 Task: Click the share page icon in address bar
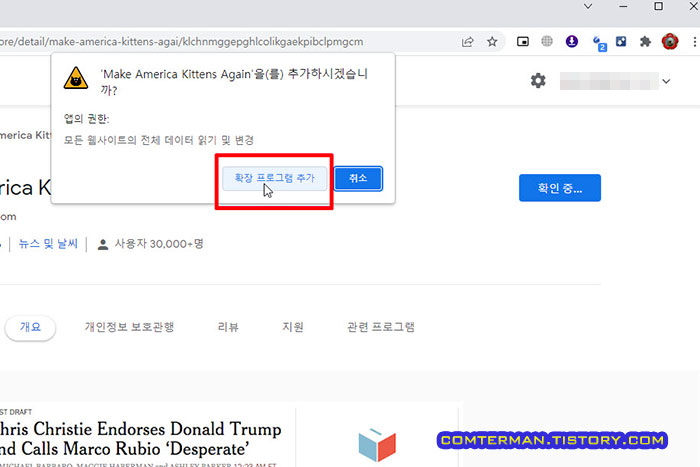467,42
